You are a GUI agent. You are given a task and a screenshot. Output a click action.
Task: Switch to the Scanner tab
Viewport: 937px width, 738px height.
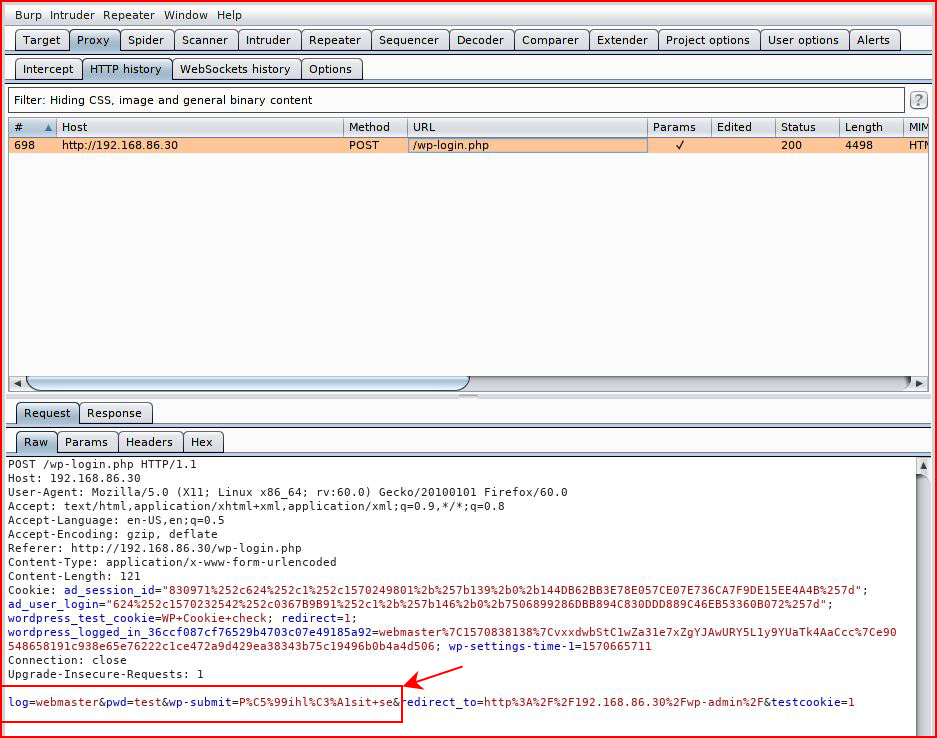[204, 40]
